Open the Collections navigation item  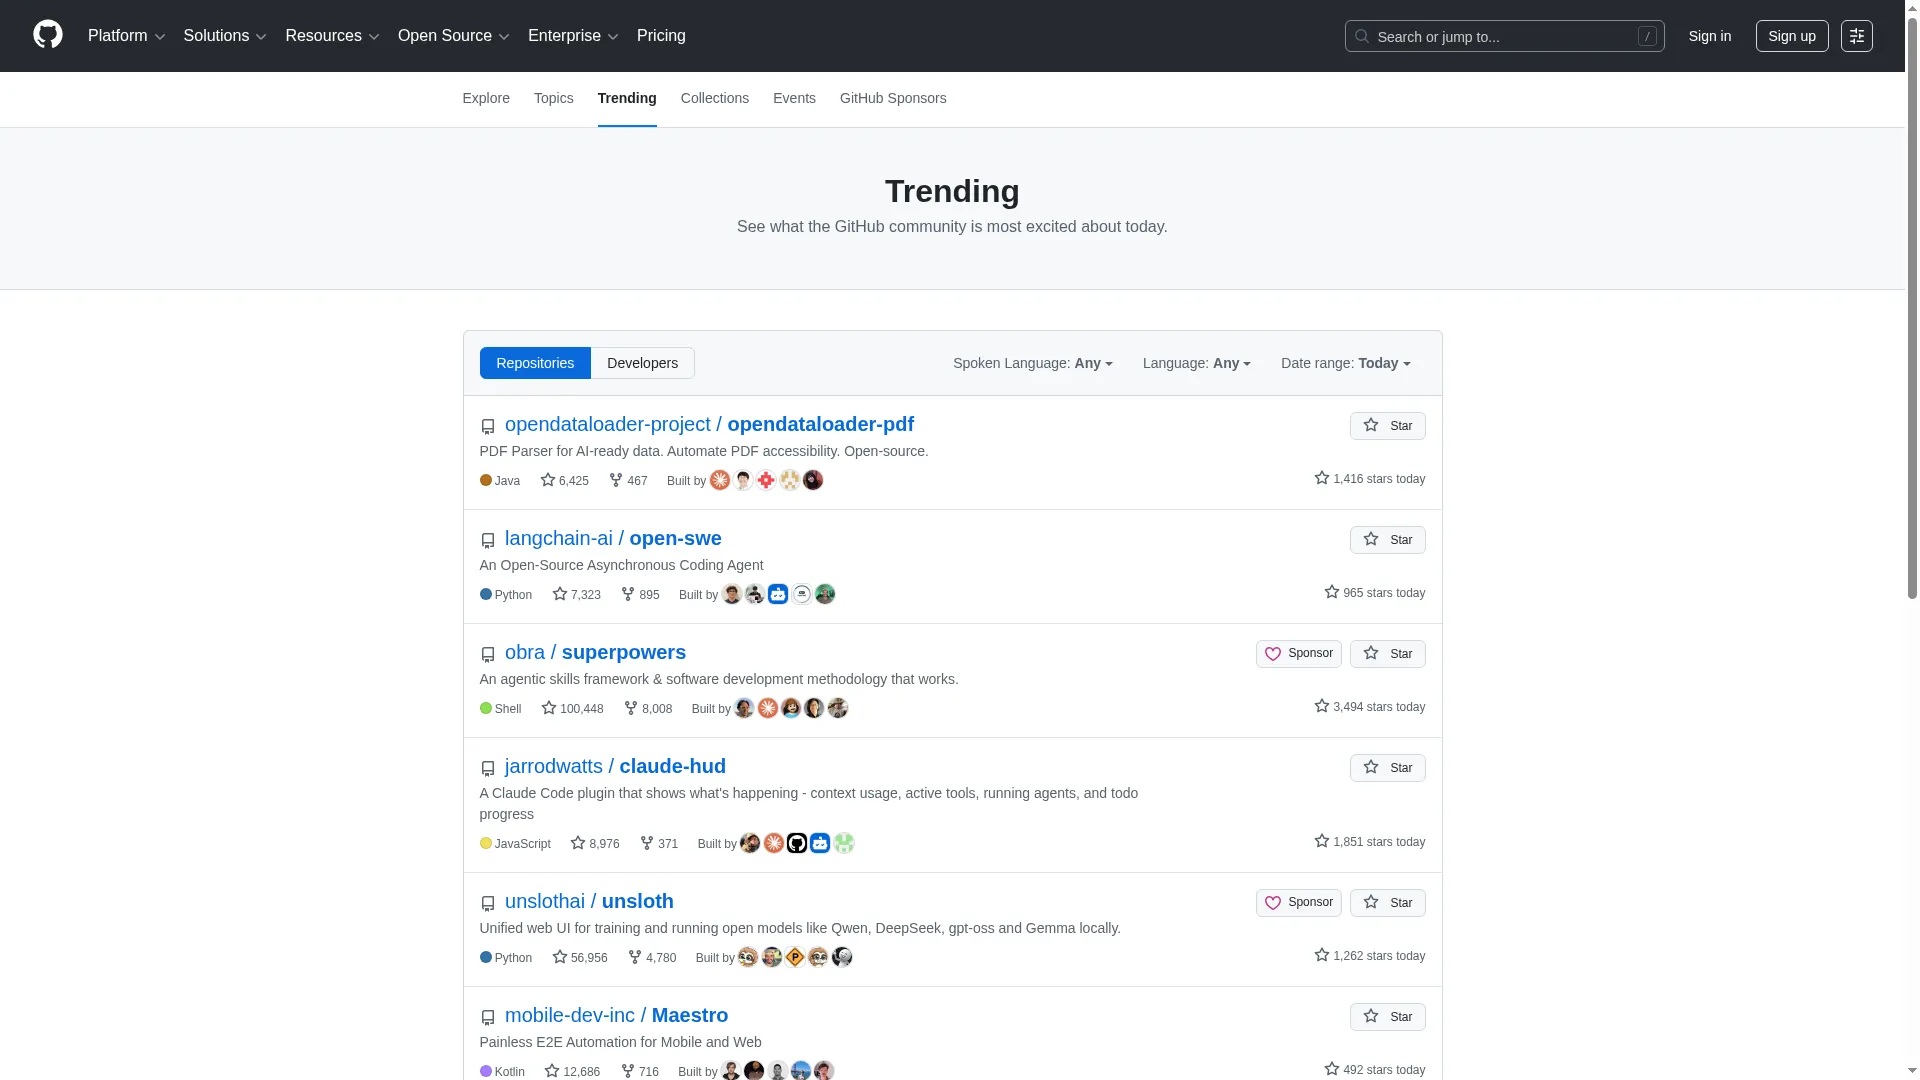[x=714, y=98]
